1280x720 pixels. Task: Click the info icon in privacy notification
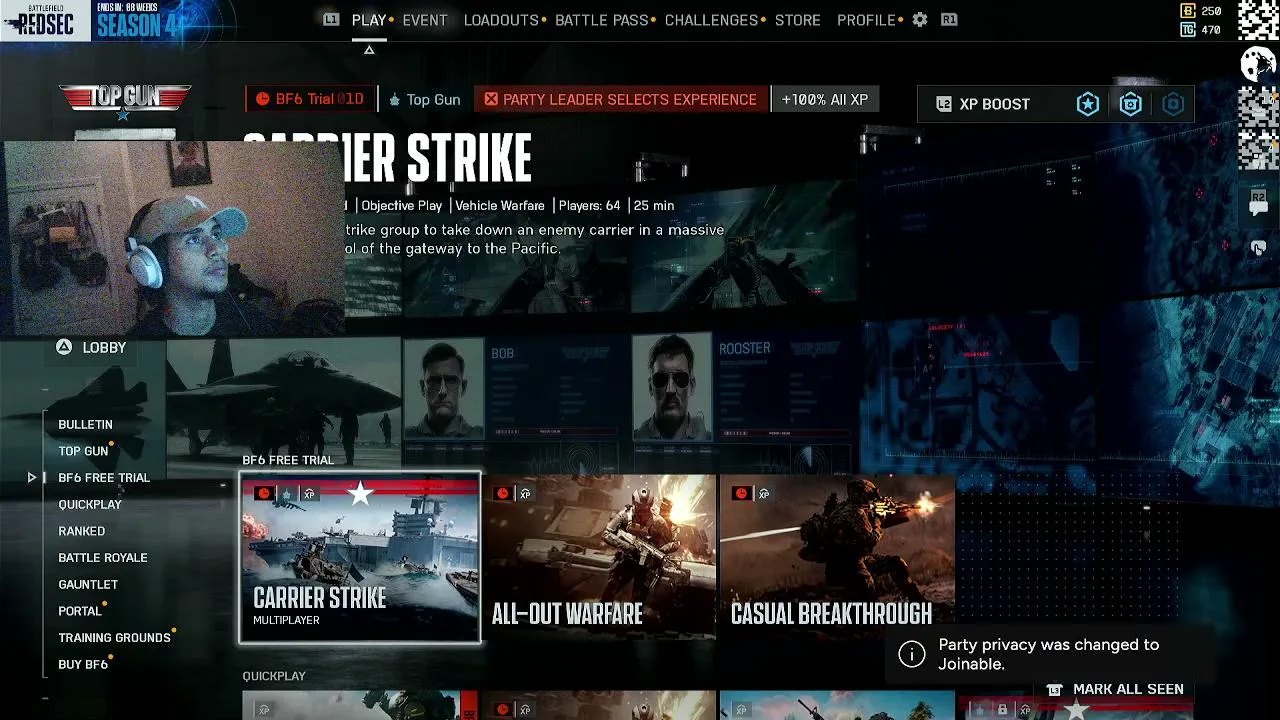(x=911, y=654)
